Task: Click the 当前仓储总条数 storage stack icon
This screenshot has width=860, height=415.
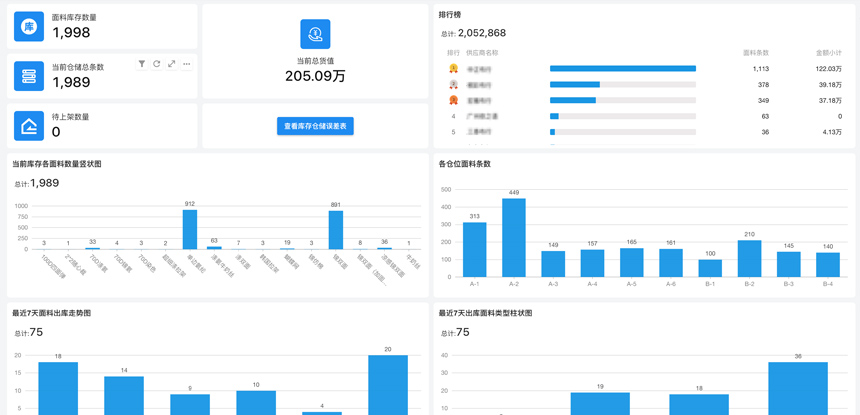Action: 29,76
